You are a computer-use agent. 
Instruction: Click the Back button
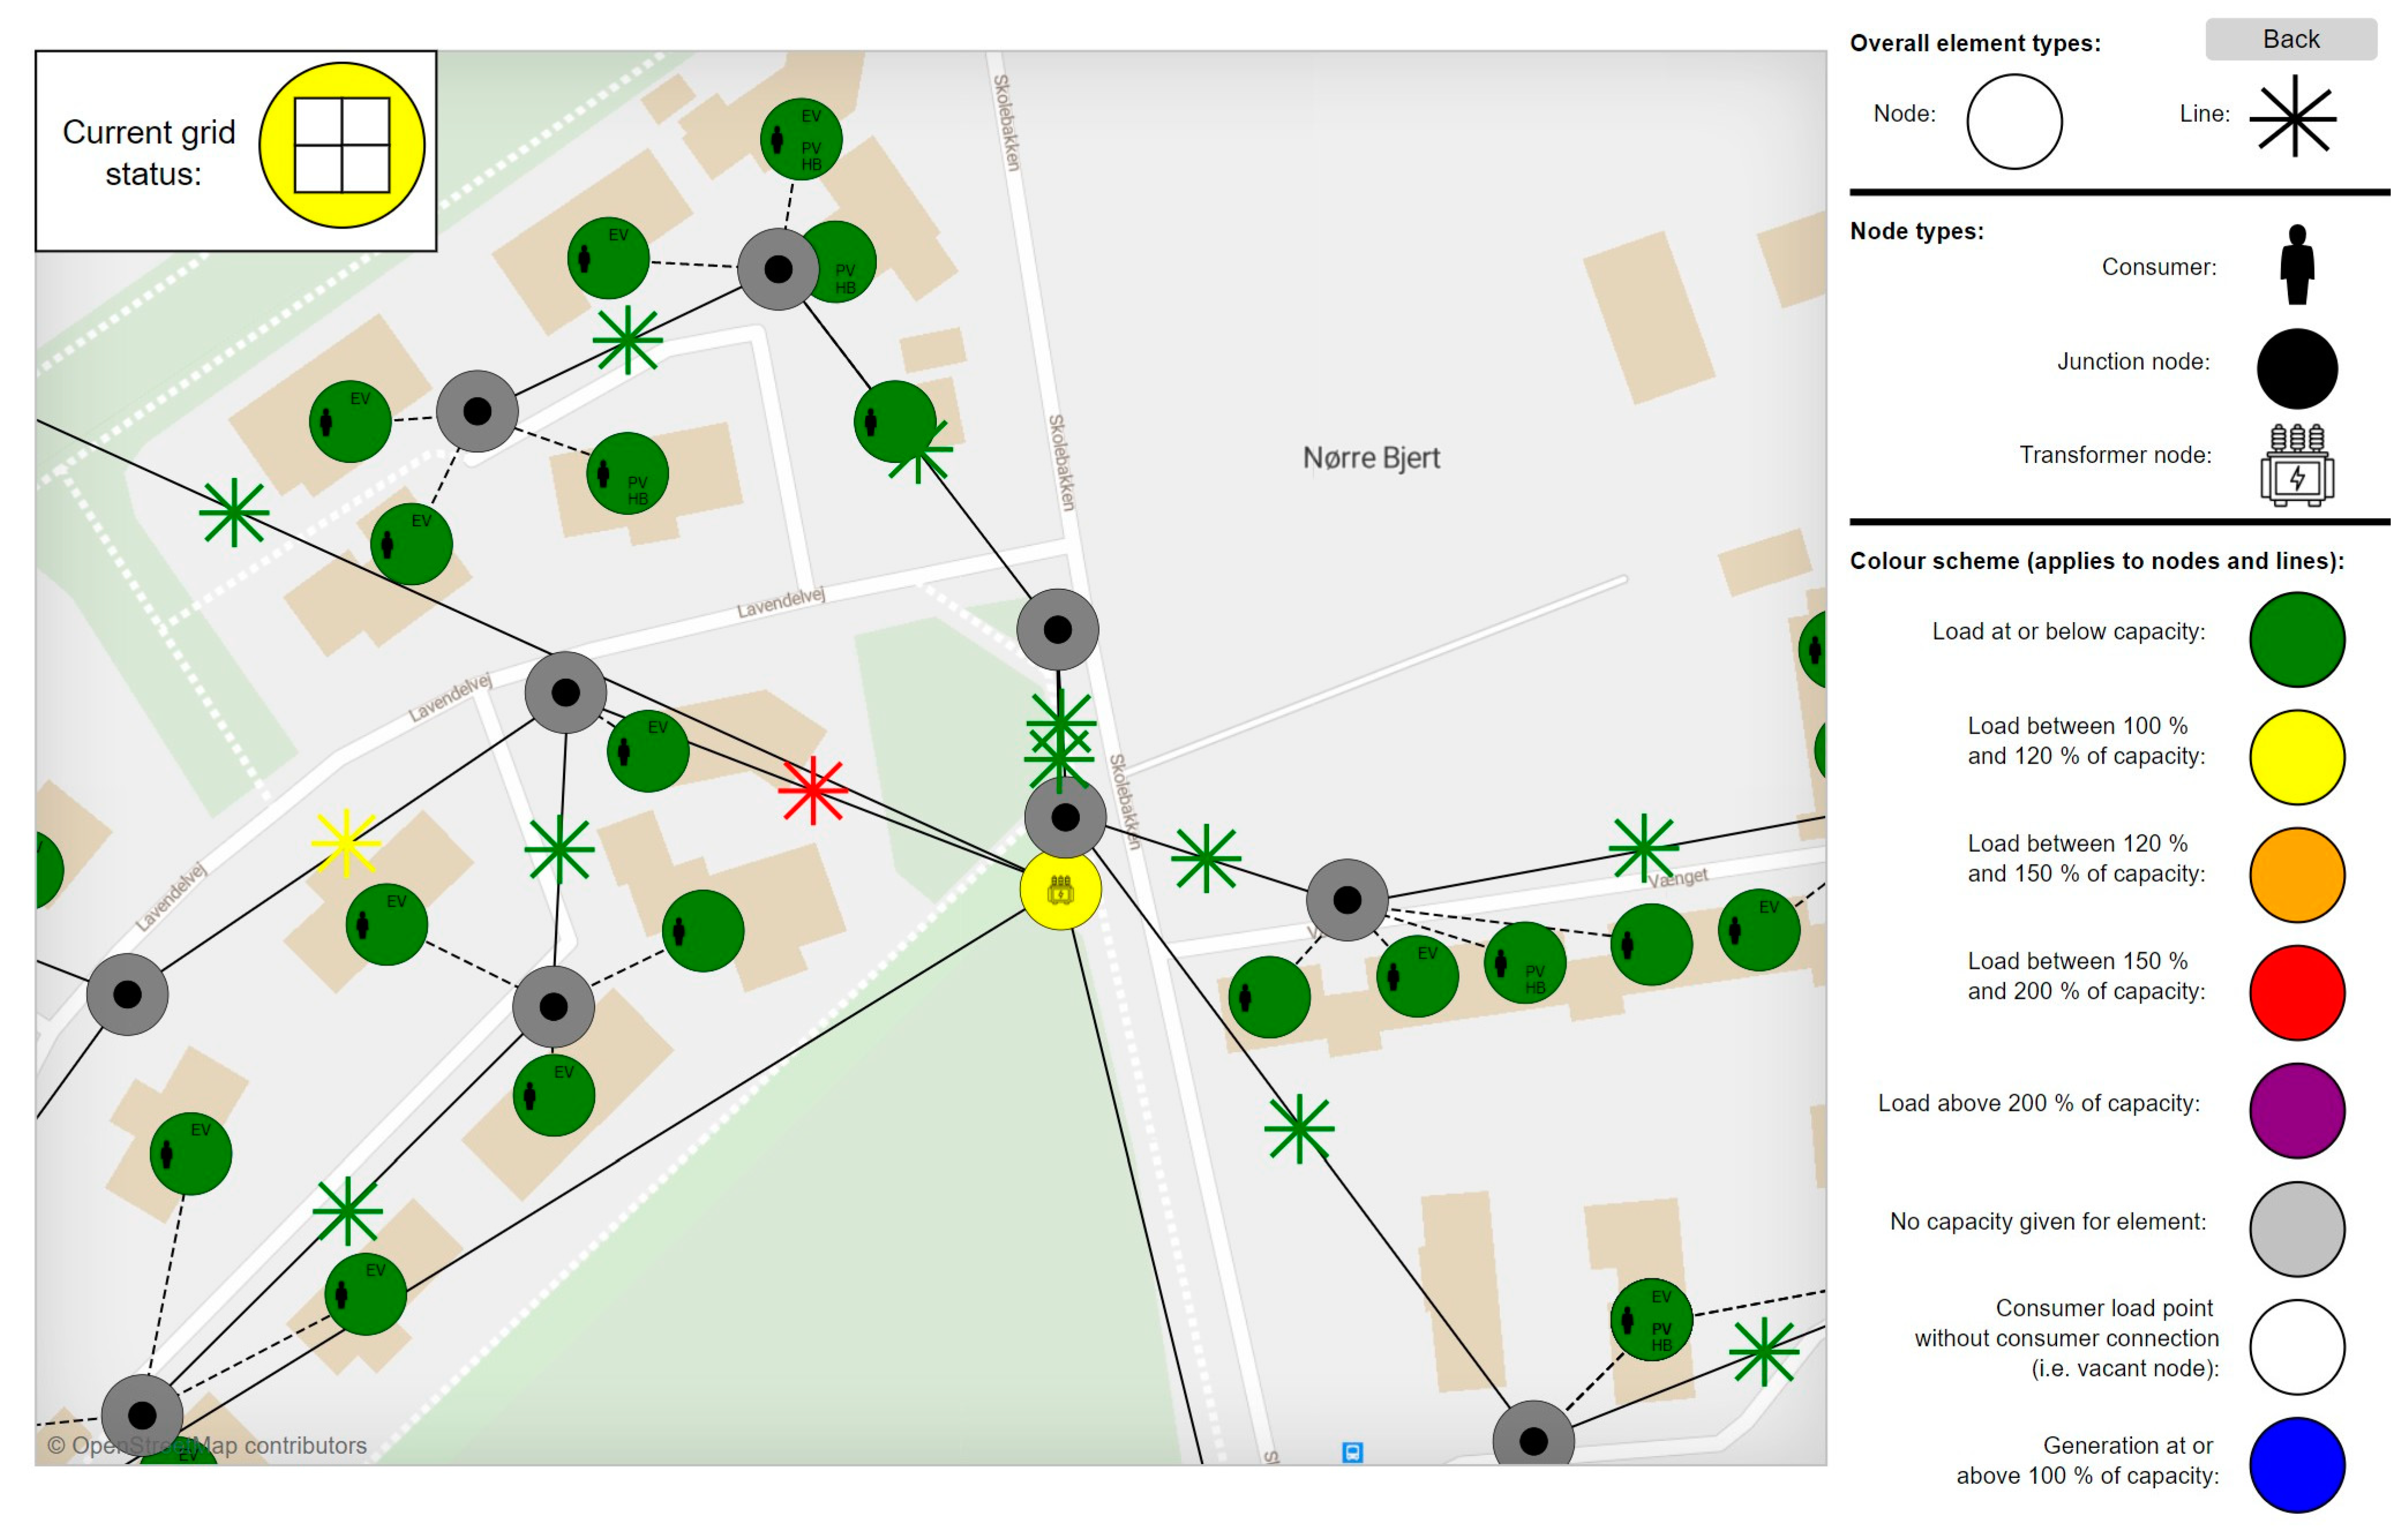[x=2290, y=39]
